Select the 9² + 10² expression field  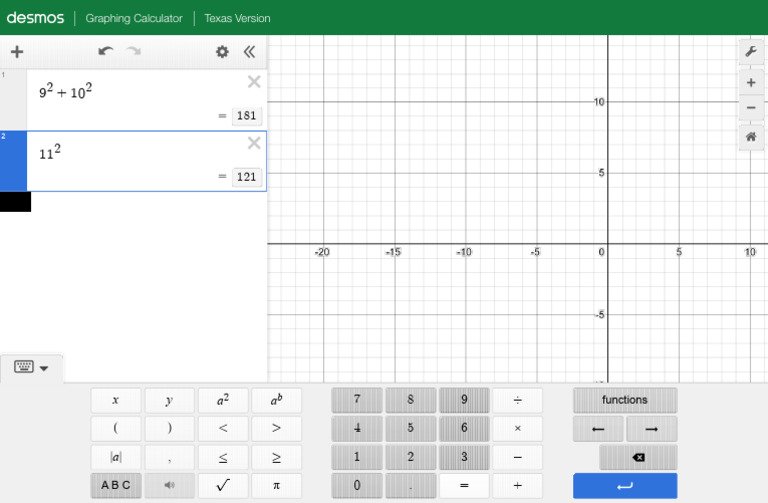[146, 100]
